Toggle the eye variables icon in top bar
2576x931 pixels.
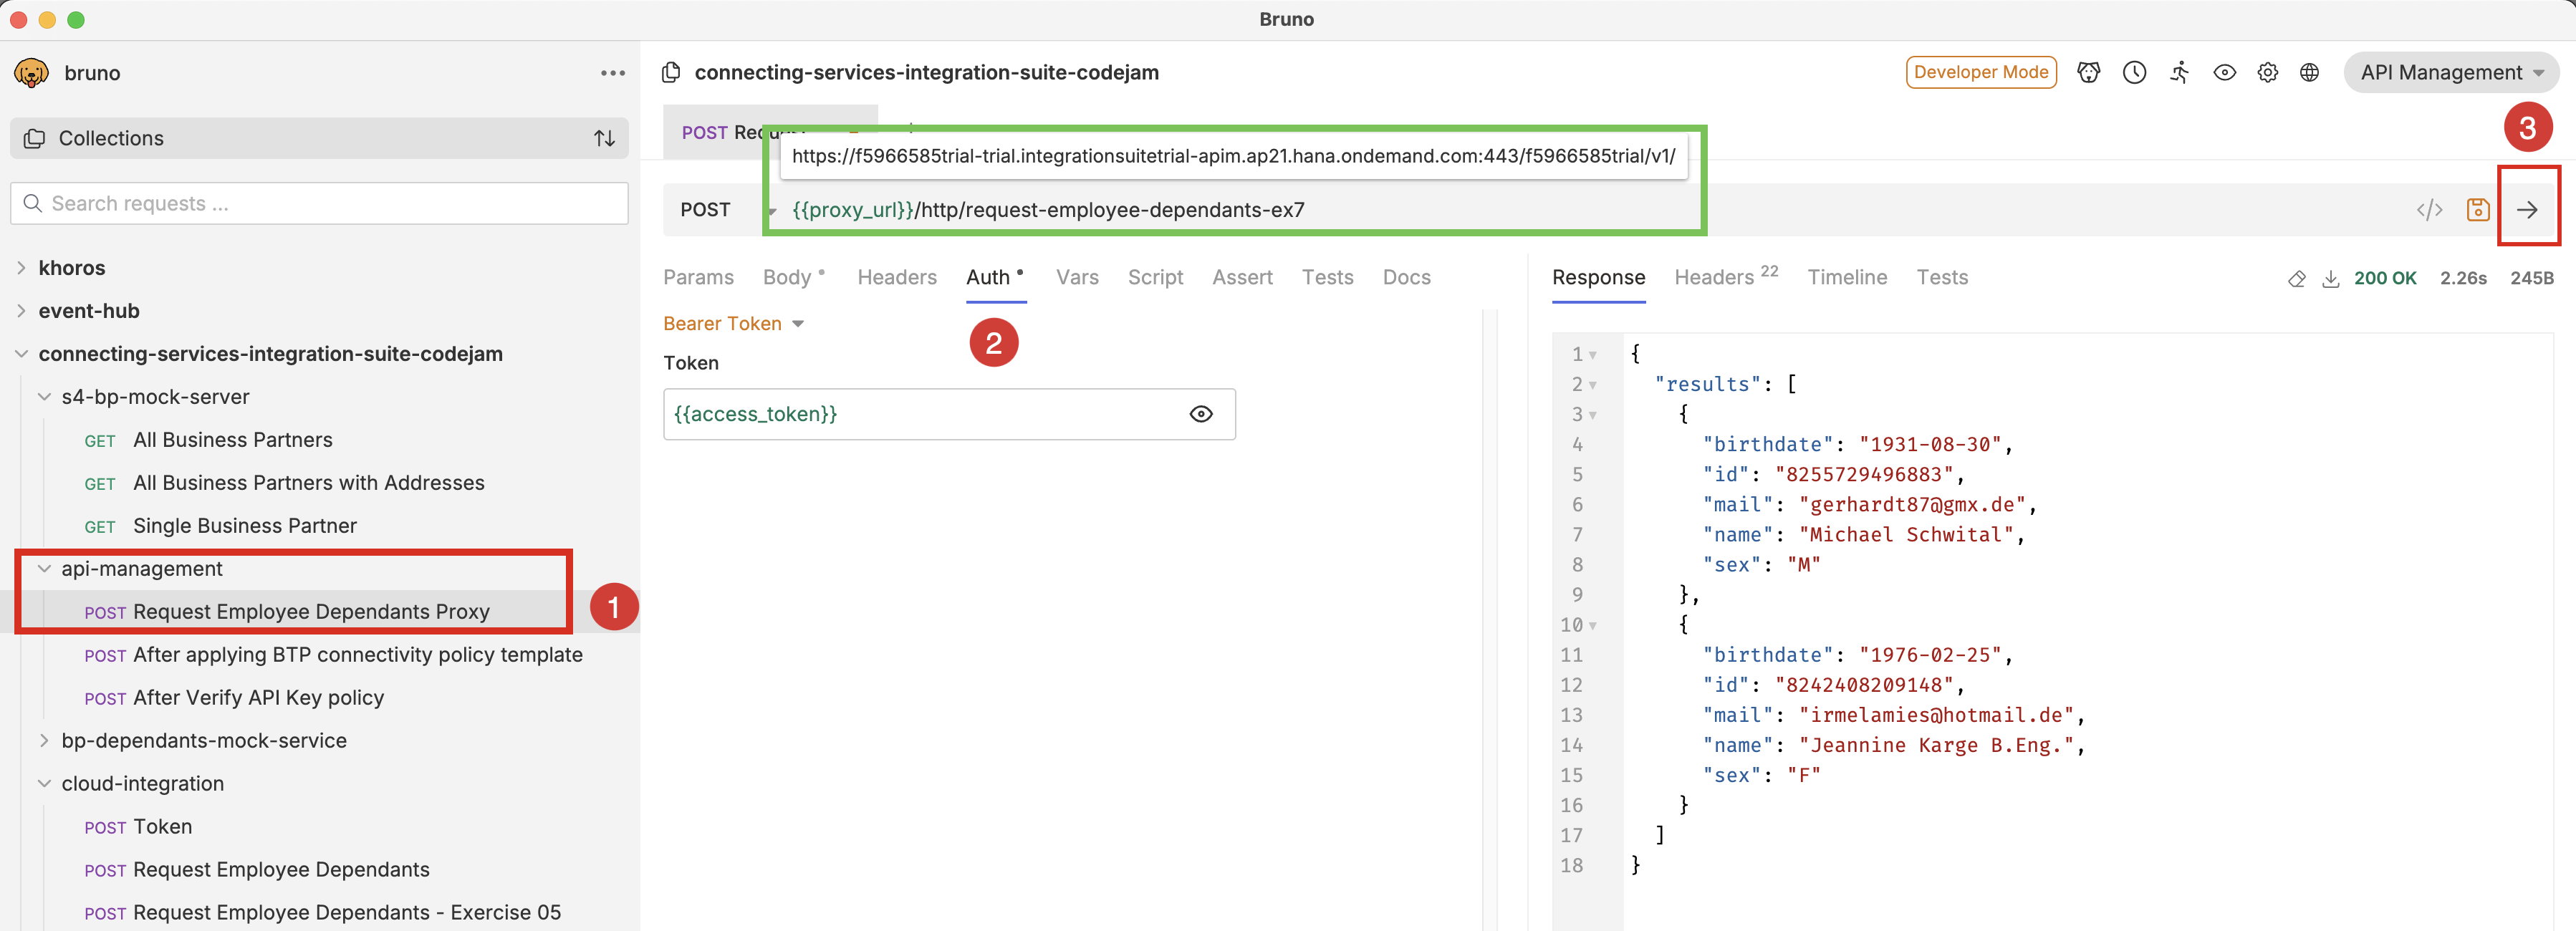tap(2224, 72)
